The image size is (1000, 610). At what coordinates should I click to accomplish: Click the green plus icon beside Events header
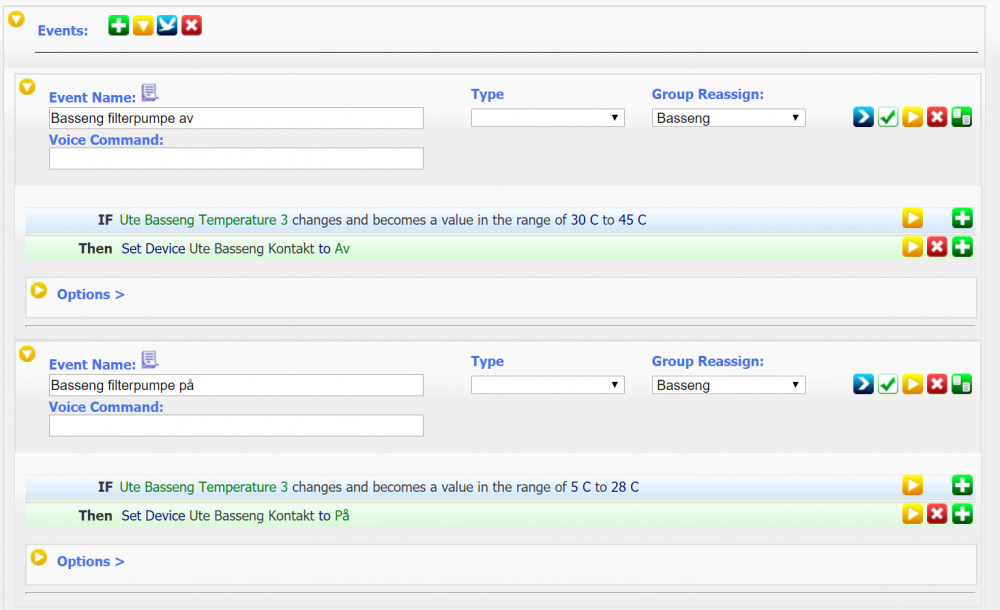(118, 25)
